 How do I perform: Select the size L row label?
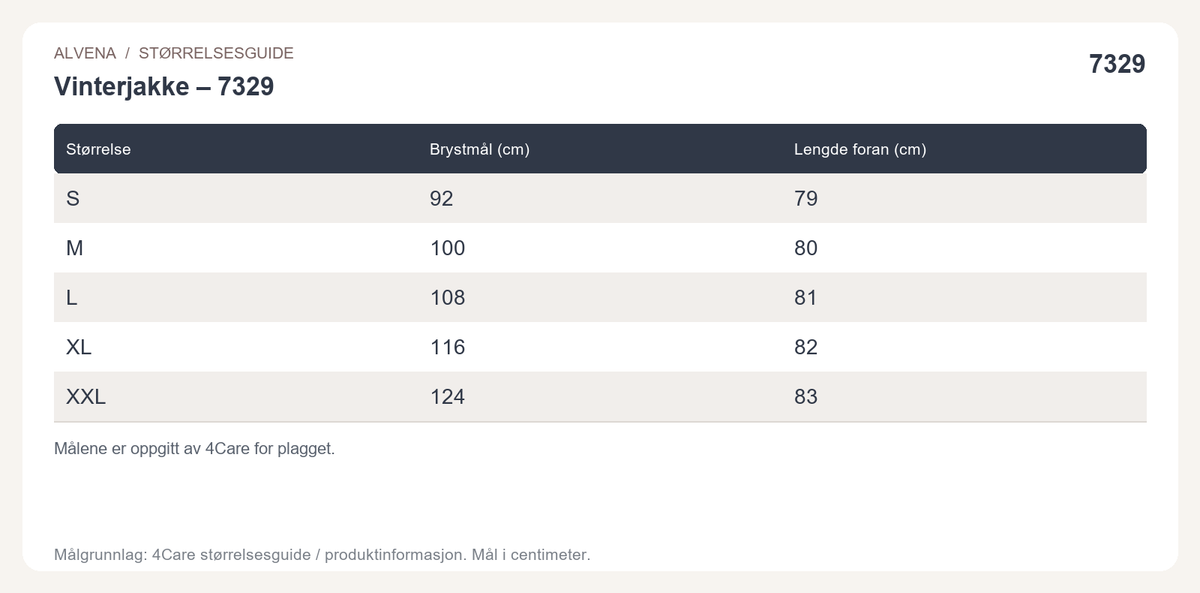point(71,297)
